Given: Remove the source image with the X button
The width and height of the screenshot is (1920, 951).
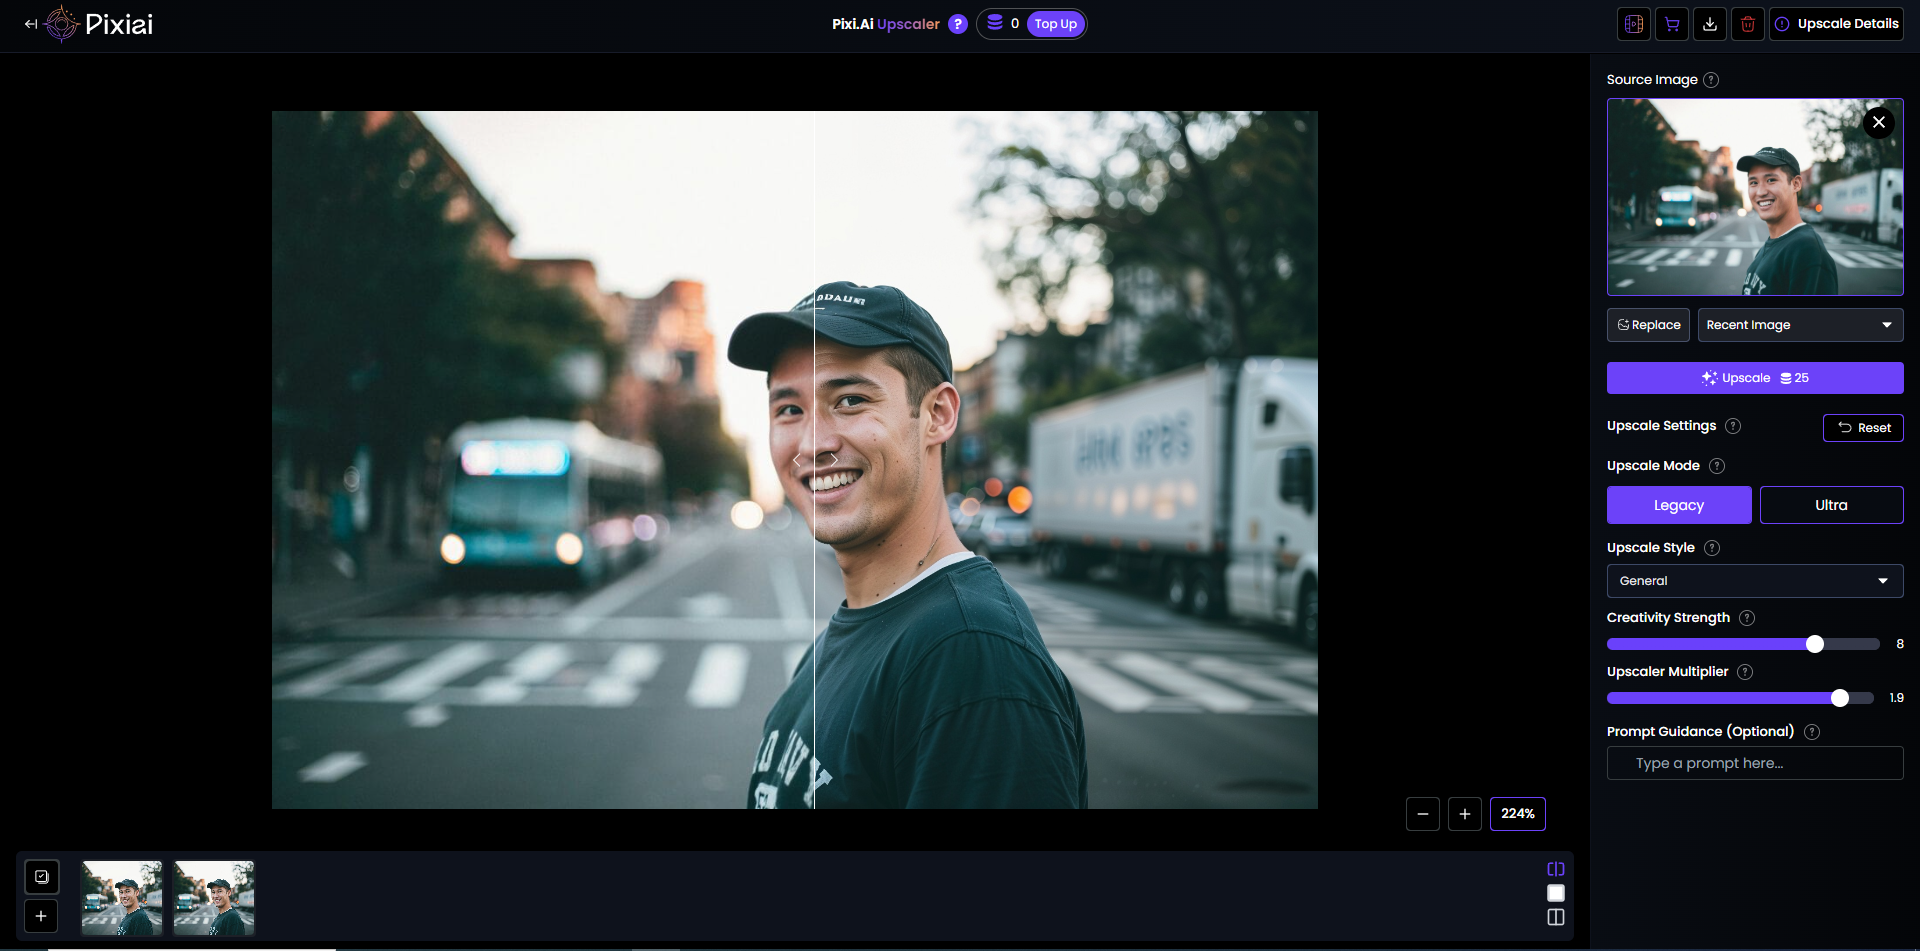Looking at the screenshot, I should 1879,122.
